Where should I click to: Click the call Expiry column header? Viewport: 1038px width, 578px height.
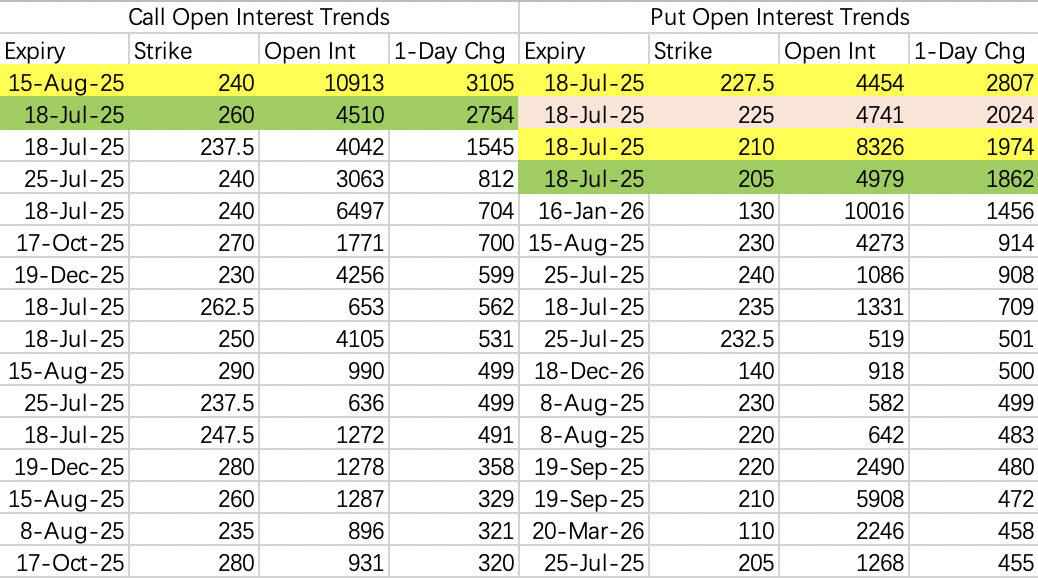pos(64,51)
